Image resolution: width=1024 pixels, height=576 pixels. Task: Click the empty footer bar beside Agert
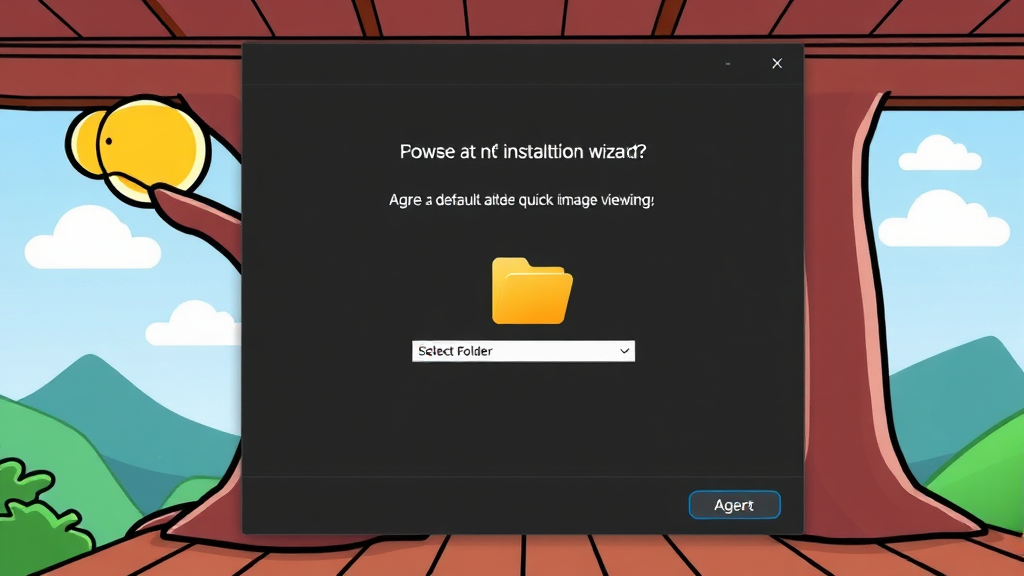(460, 505)
